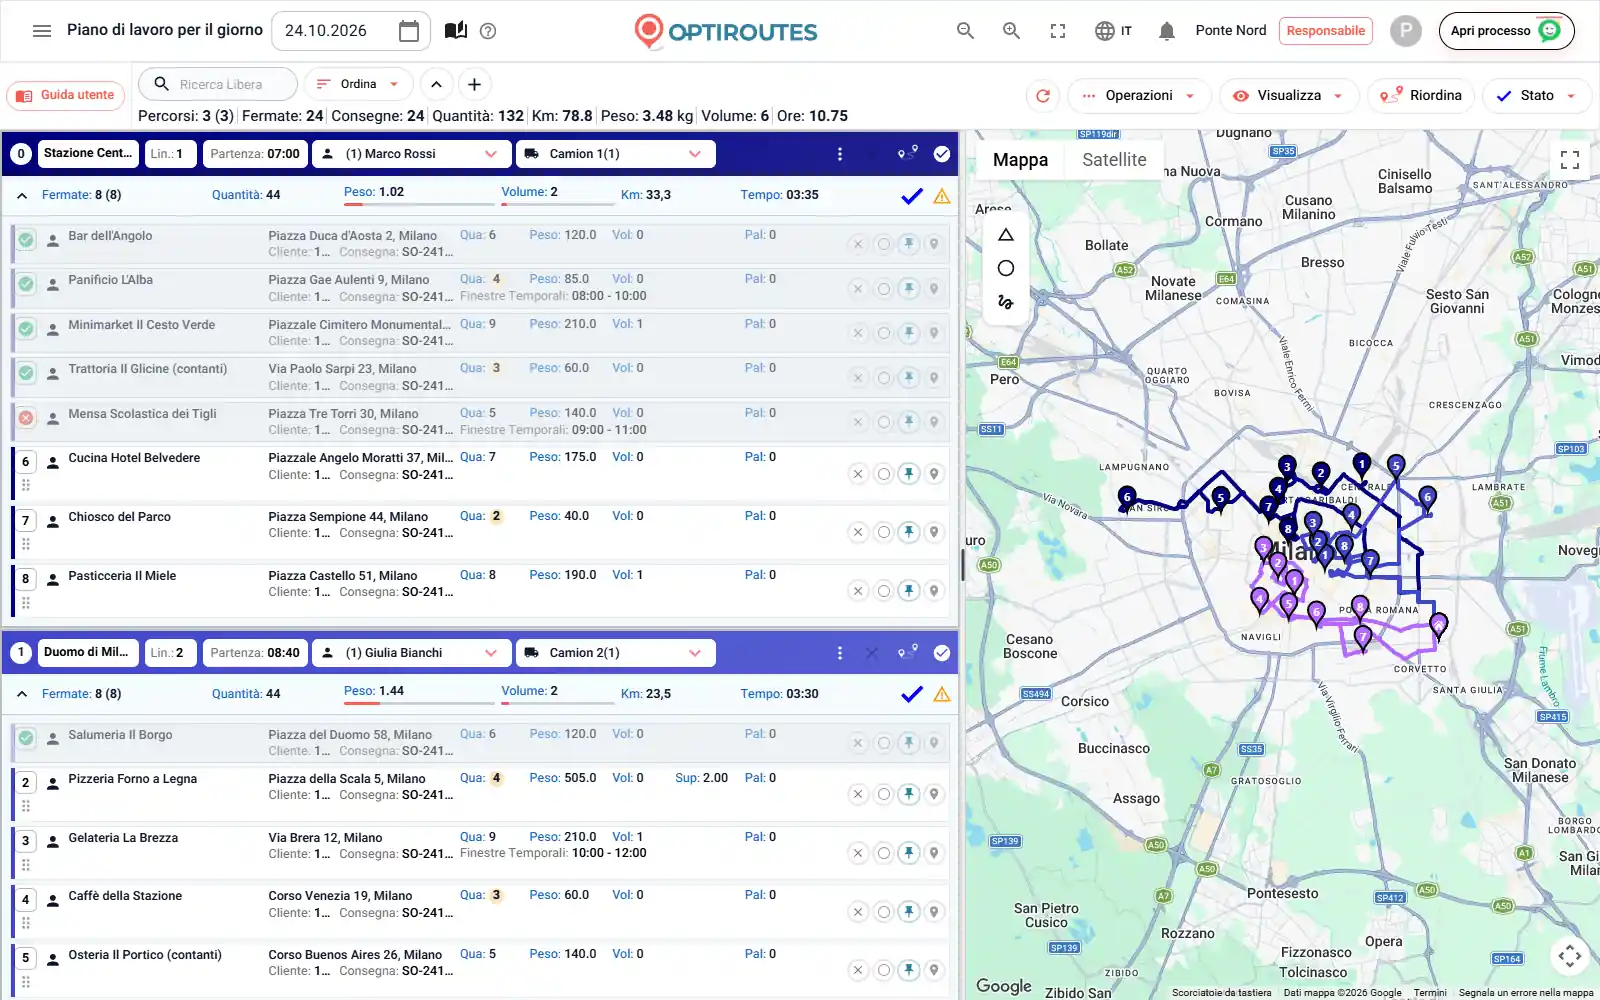Select circle radio for Chiosco del Parco

pyautogui.click(x=884, y=532)
